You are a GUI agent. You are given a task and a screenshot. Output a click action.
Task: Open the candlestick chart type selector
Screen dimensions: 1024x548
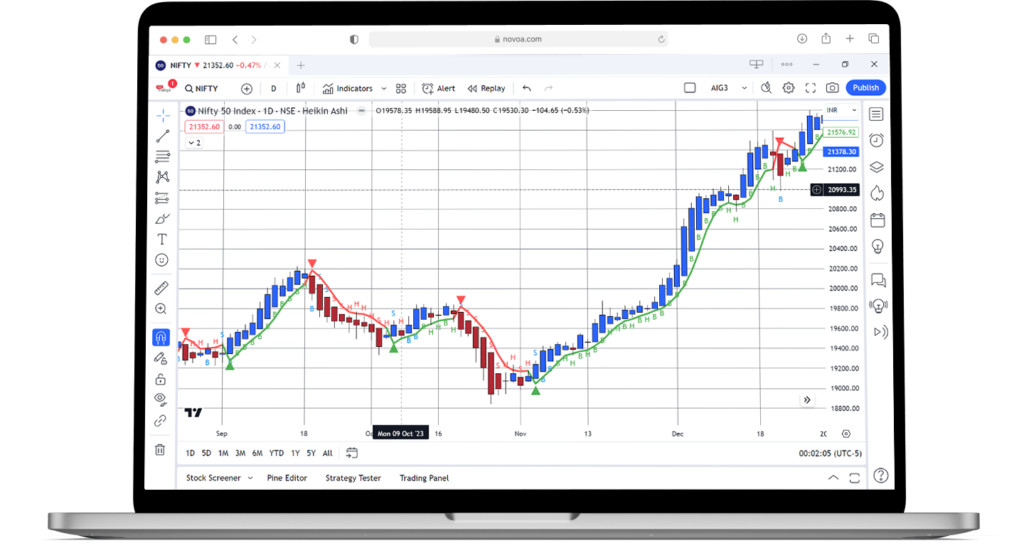(x=300, y=88)
